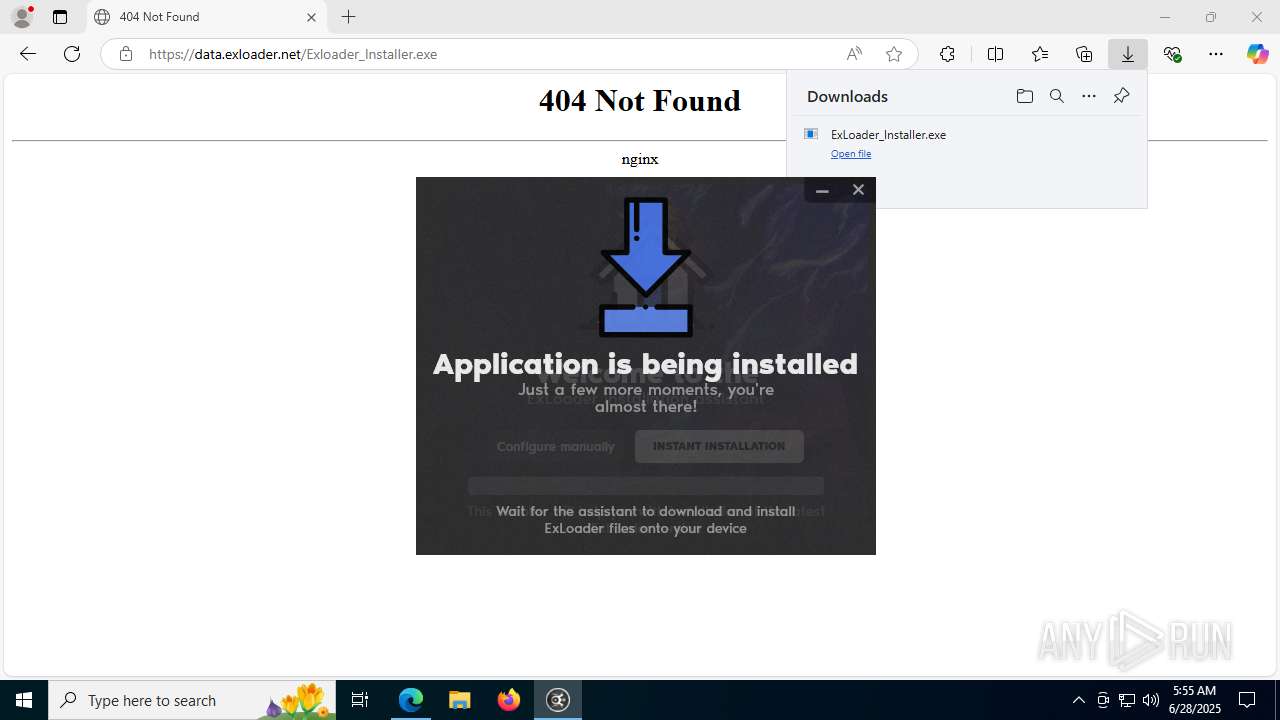
Task: Open notification center icon
Action: [x=1248, y=700]
